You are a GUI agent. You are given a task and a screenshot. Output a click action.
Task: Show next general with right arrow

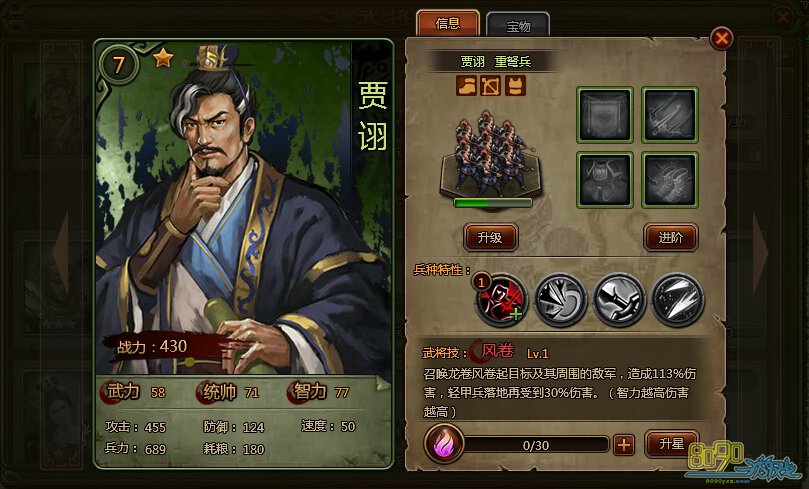click(x=761, y=252)
